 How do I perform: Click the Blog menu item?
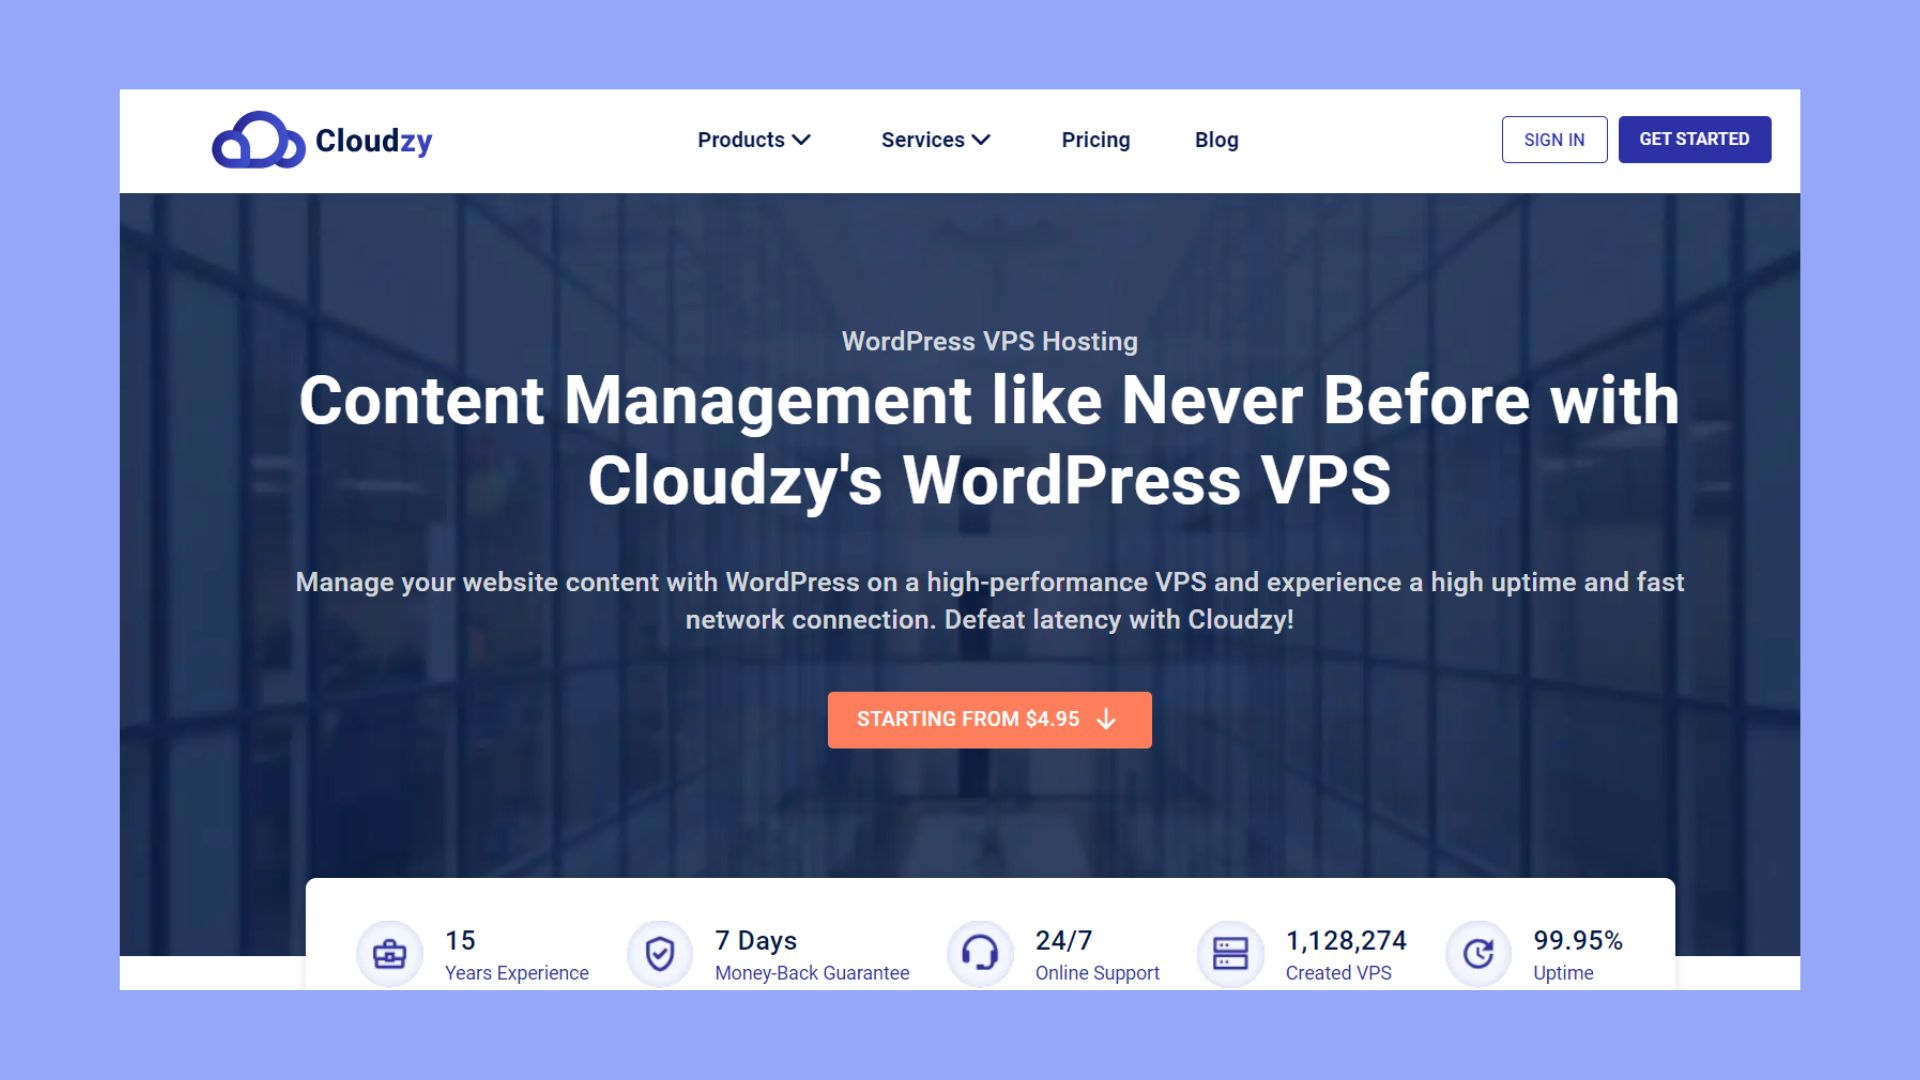coord(1216,138)
